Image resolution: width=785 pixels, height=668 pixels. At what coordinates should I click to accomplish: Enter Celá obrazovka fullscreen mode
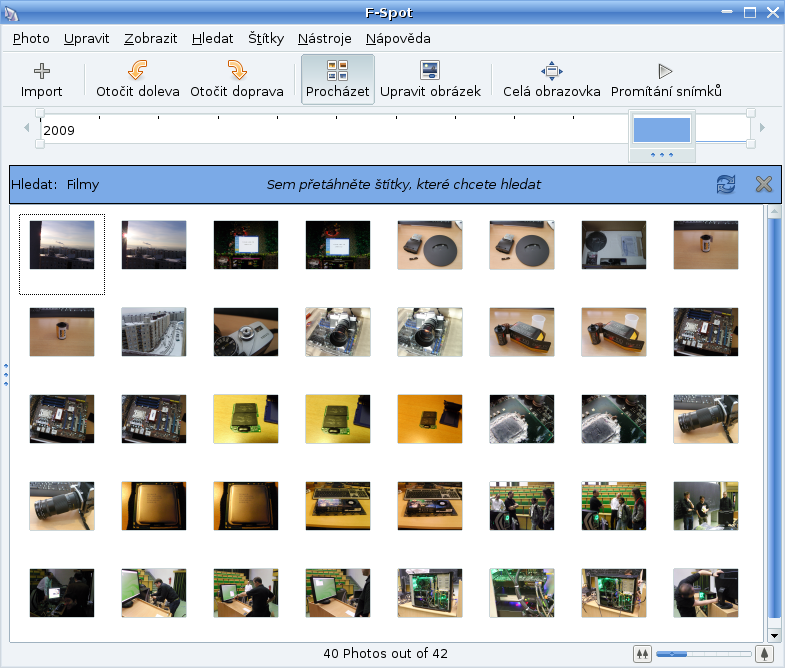[x=551, y=80]
